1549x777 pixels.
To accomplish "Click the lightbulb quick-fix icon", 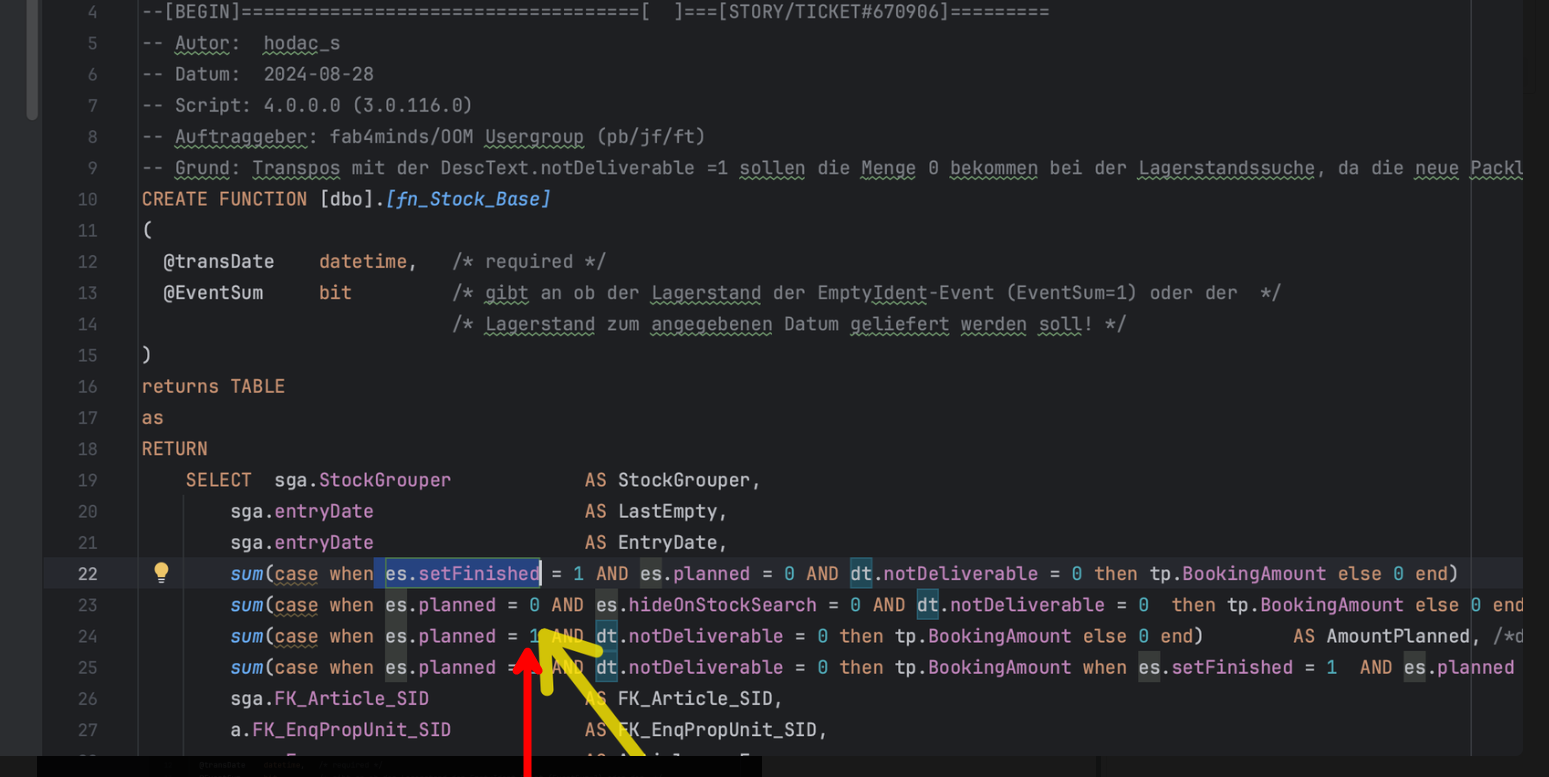I will pyautogui.click(x=161, y=572).
